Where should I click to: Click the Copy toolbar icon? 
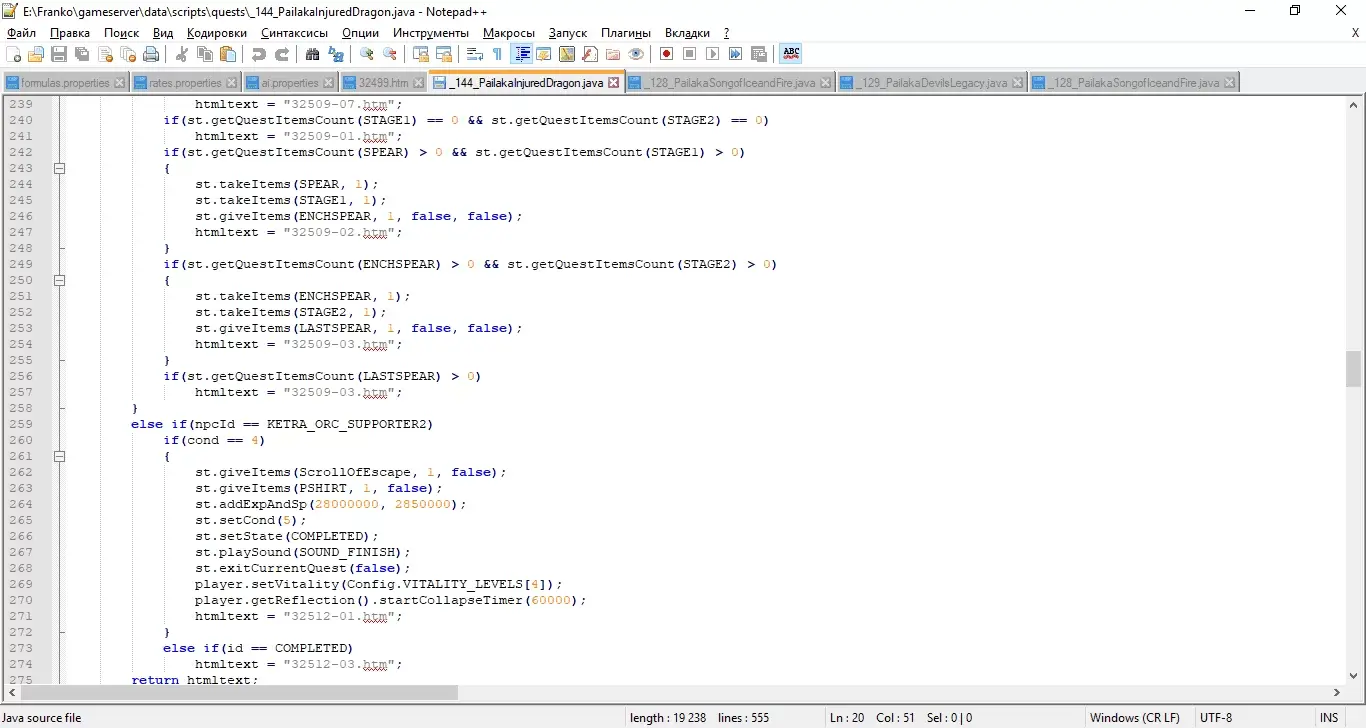(205, 54)
